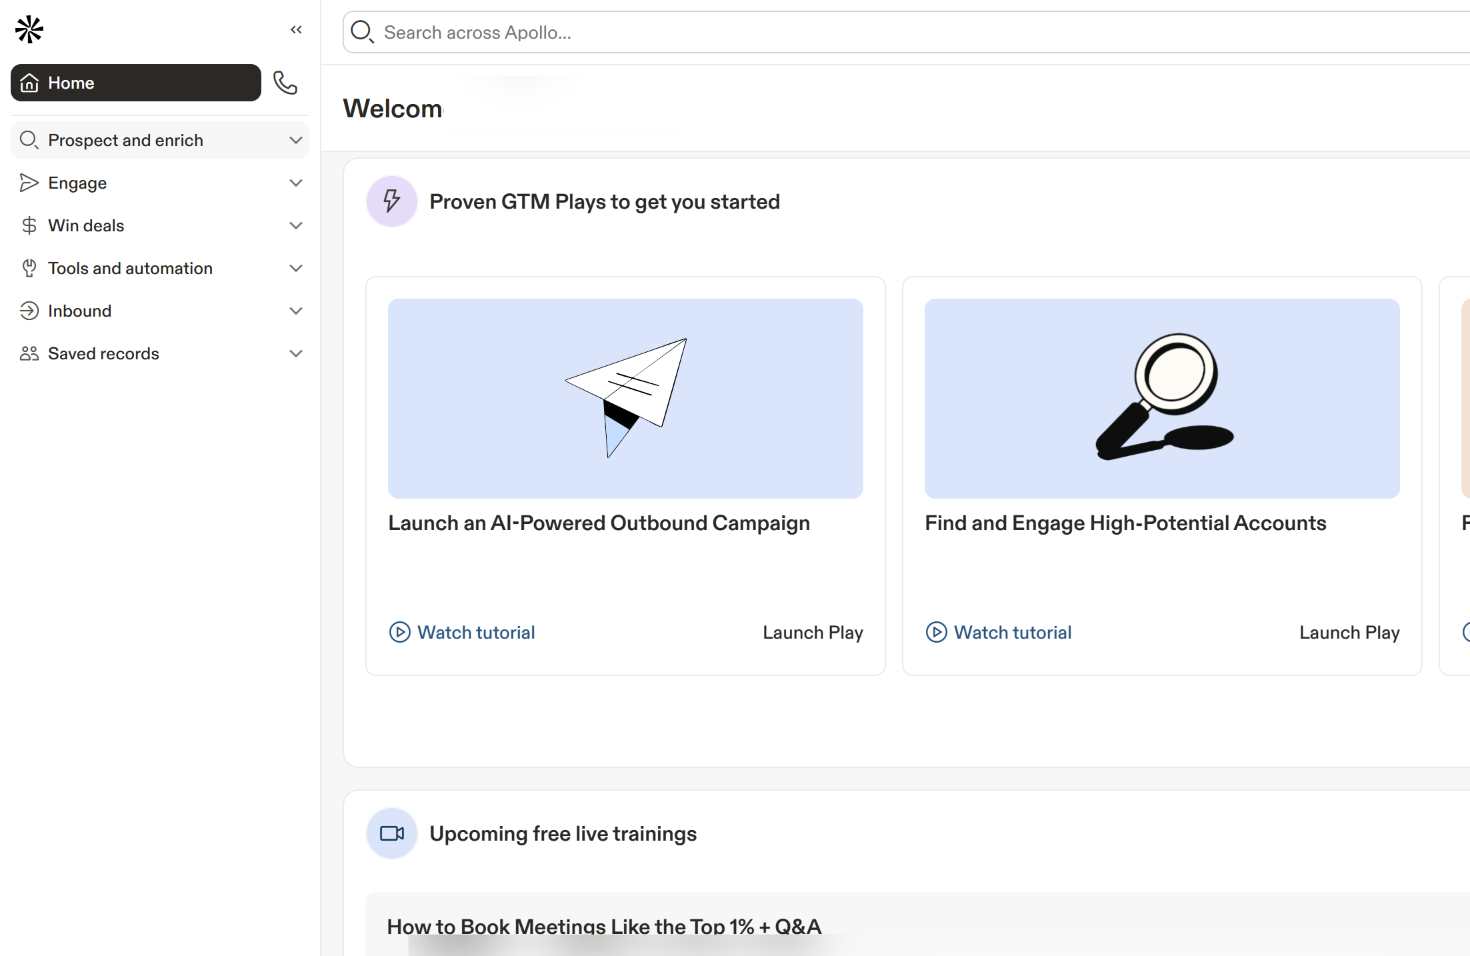The image size is (1470, 956).
Task: Focus the Search across Apollo field
Action: [900, 32]
